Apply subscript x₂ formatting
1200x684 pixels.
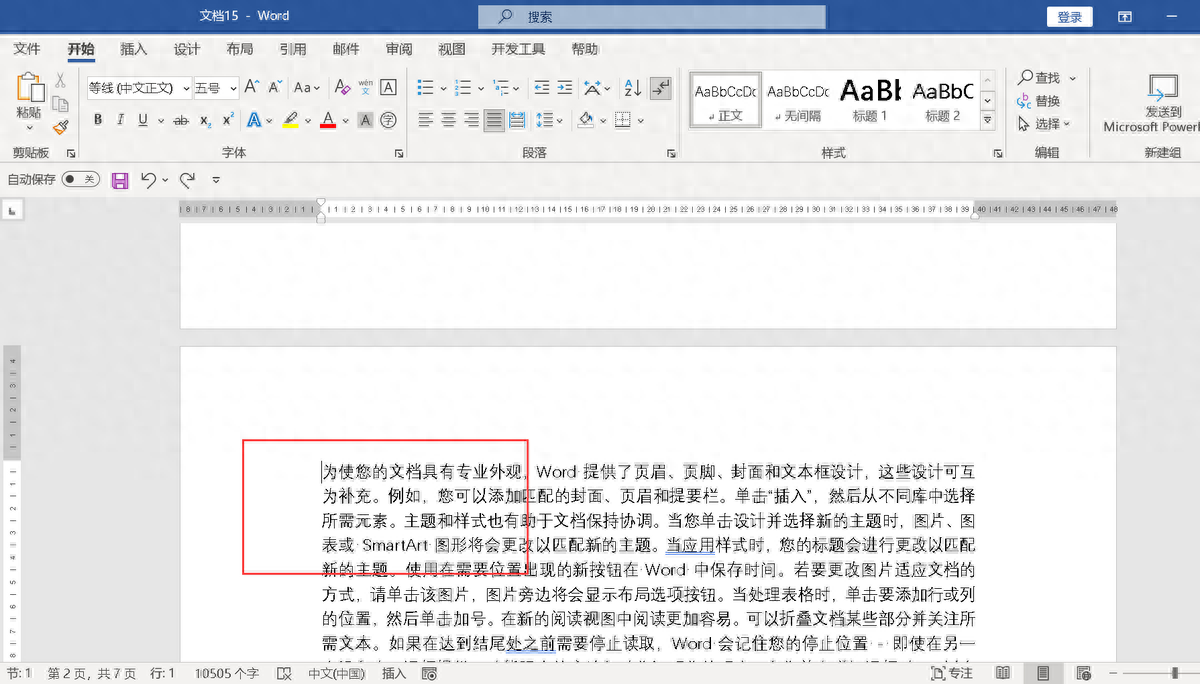point(205,120)
